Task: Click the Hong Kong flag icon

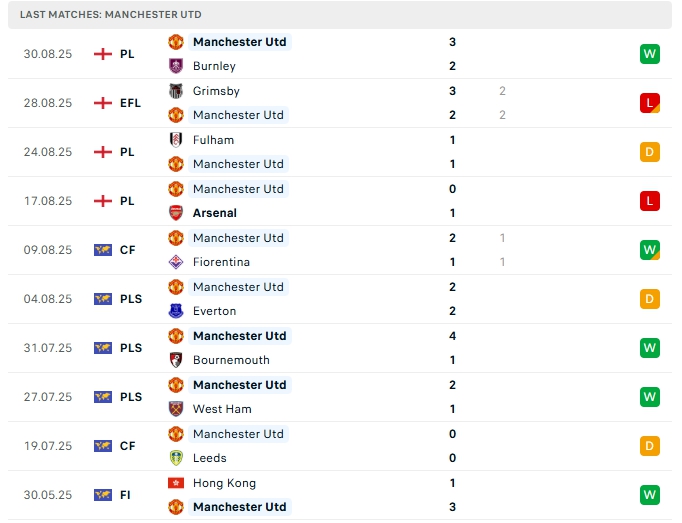Action: (x=176, y=483)
